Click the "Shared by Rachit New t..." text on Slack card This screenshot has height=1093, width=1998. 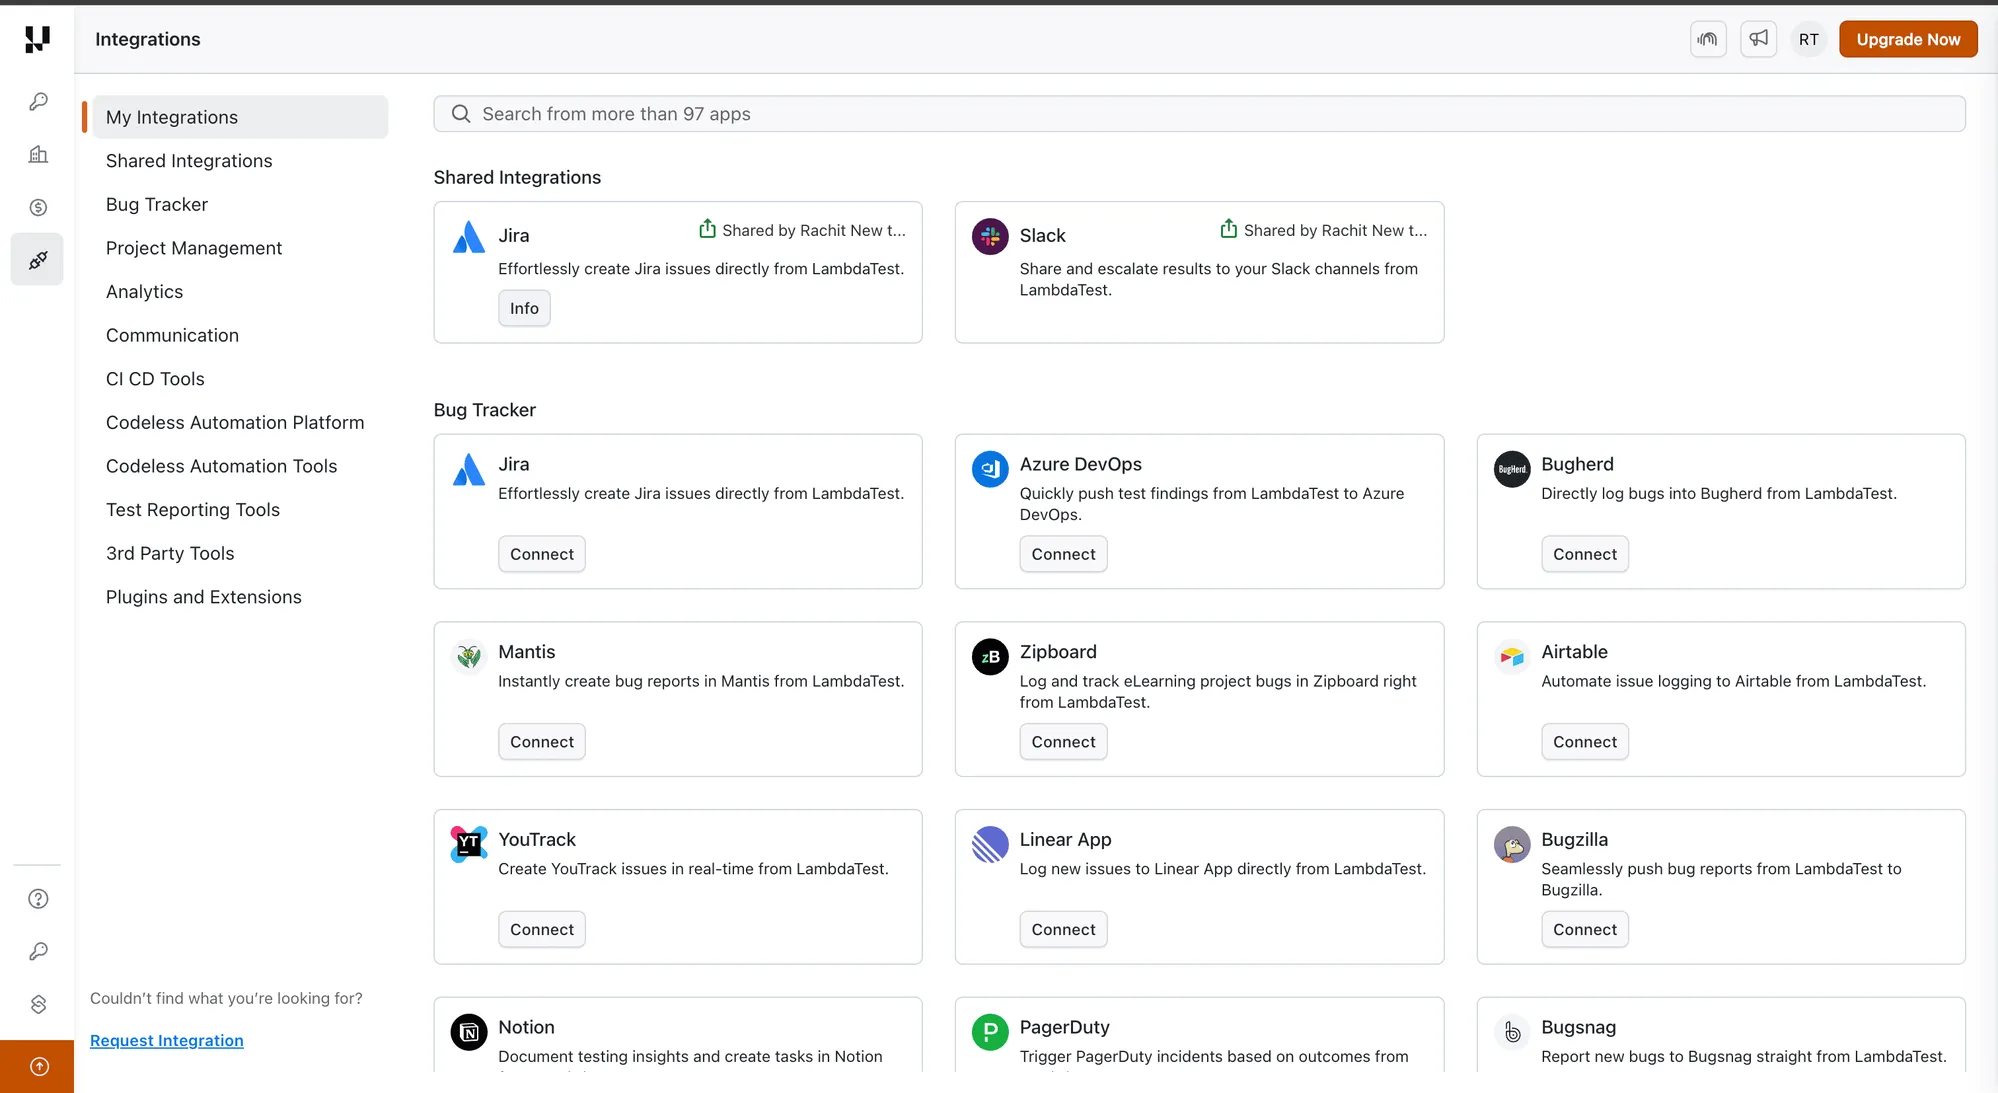(x=1335, y=230)
